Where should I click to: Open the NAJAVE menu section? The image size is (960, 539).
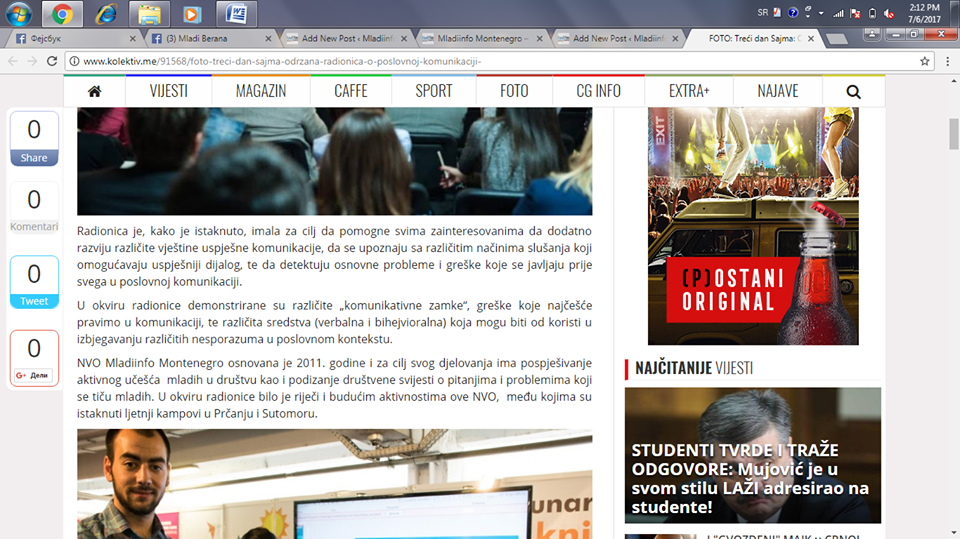coord(778,91)
